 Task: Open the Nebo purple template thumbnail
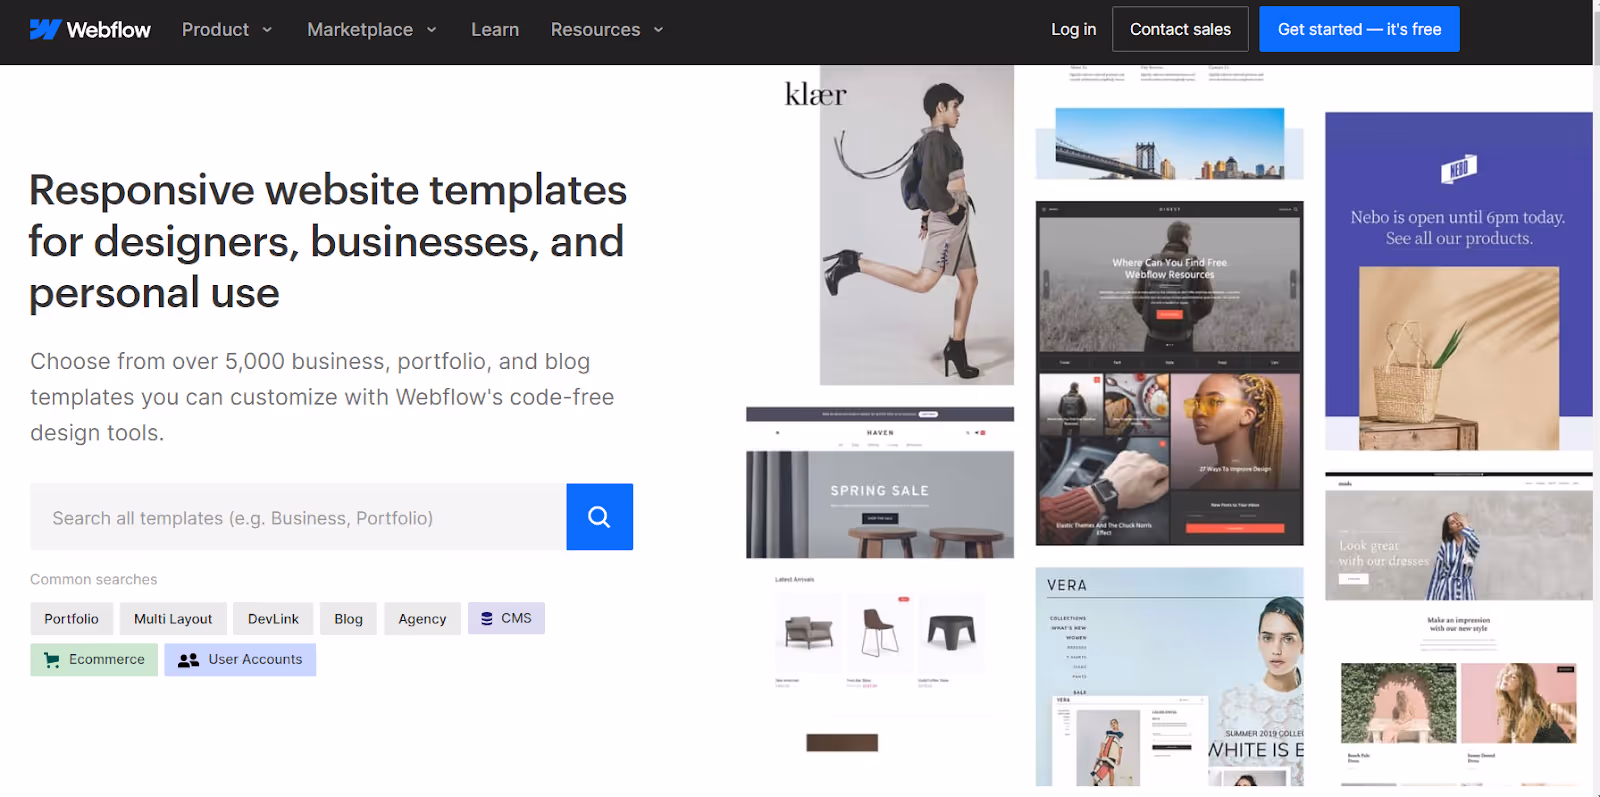[x=1458, y=281]
